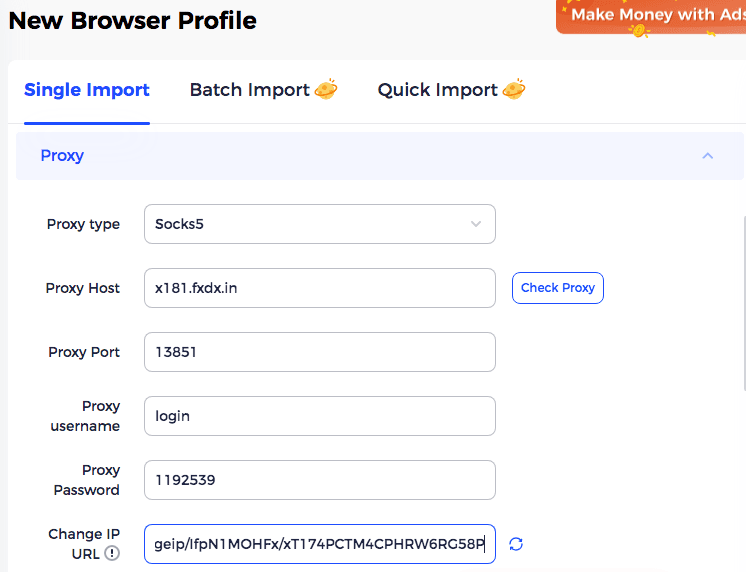The height and width of the screenshot is (572, 746).
Task: Open the Make Money with Ads banner
Action: (x=655, y=15)
